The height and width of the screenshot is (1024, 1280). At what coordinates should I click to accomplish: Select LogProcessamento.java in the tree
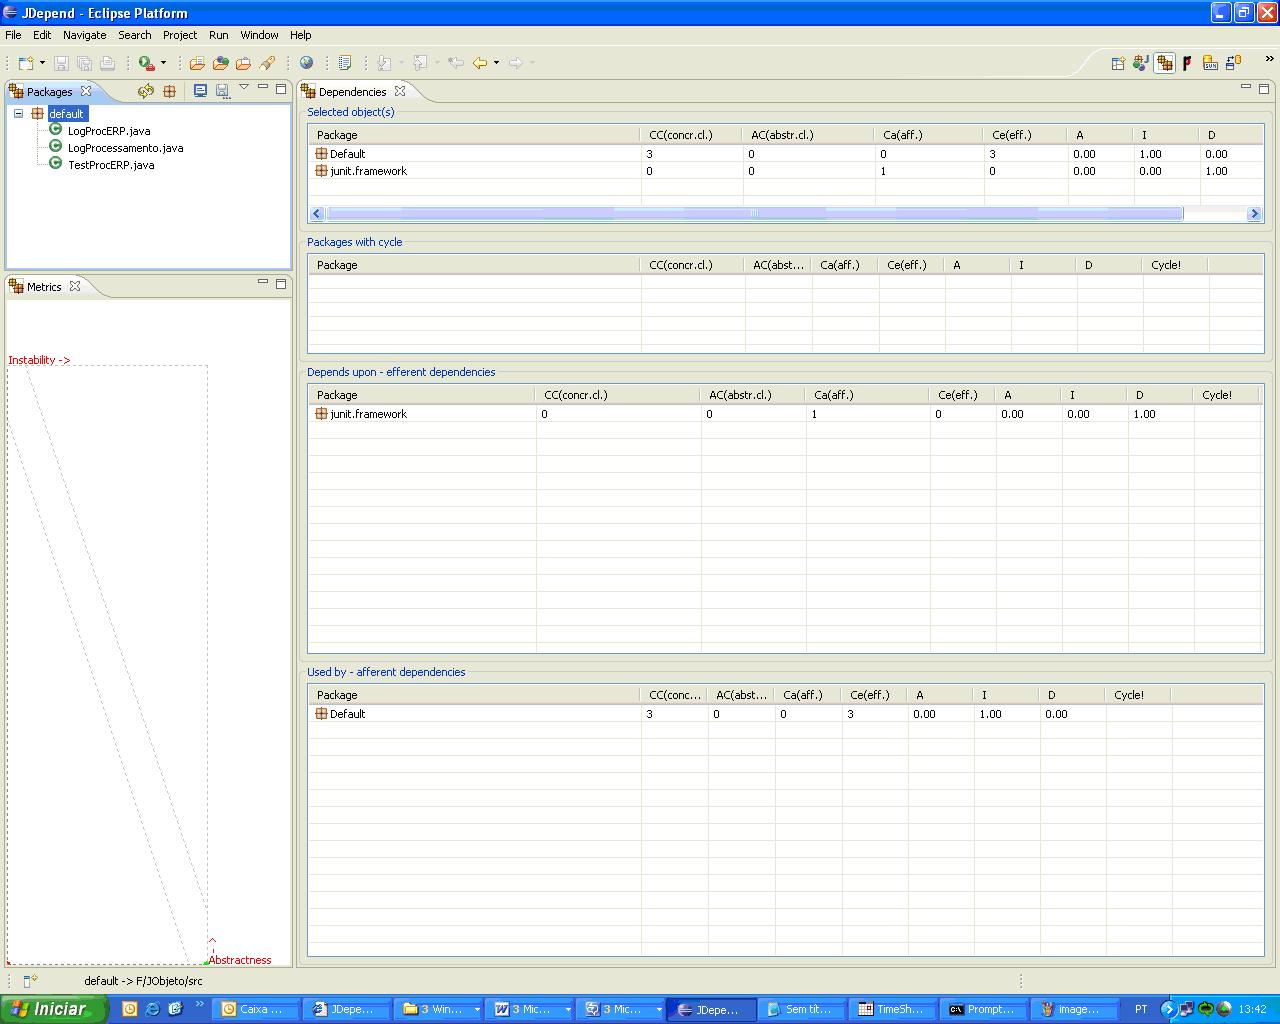pyautogui.click(x=125, y=148)
